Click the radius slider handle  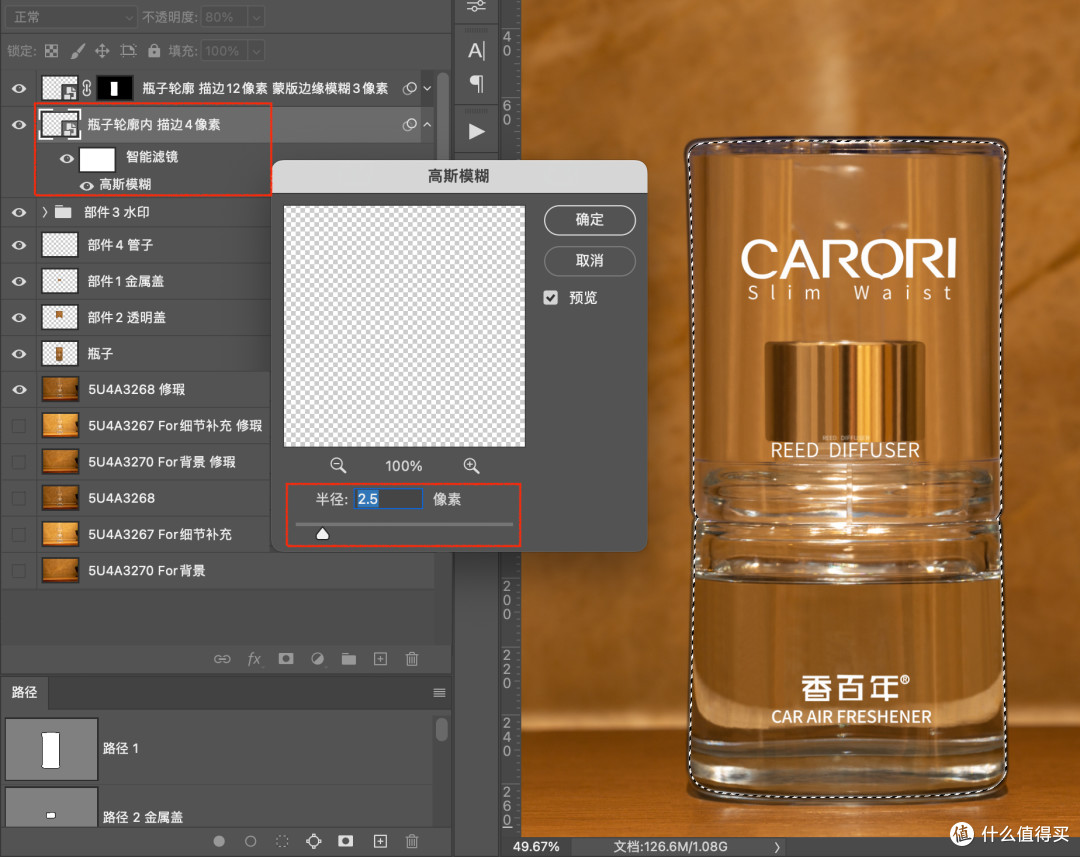tap(322, 534)
